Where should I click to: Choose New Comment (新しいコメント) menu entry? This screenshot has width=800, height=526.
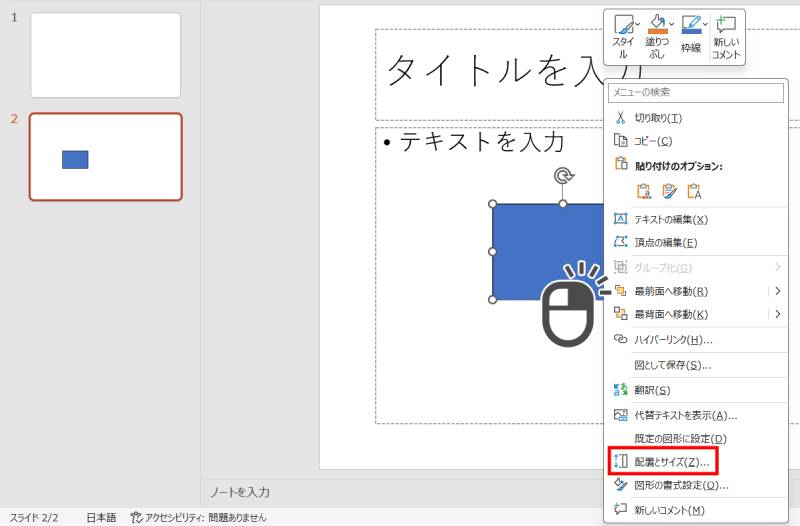[x=696, y=510]
